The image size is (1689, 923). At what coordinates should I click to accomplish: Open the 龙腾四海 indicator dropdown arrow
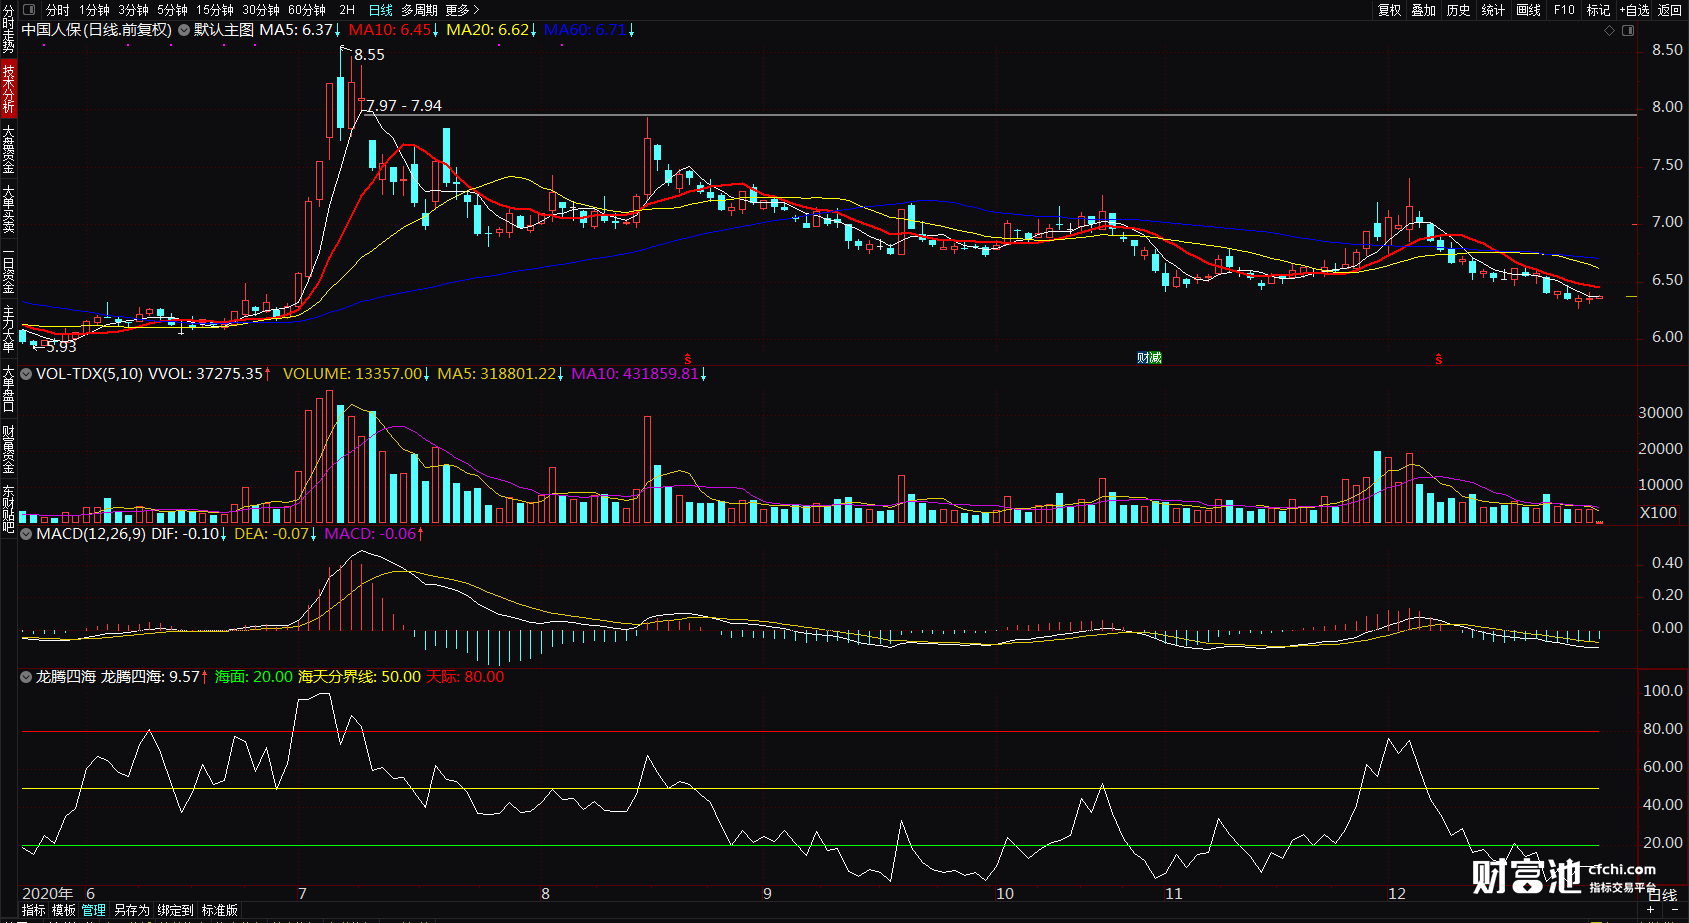[x=26, y=677]
